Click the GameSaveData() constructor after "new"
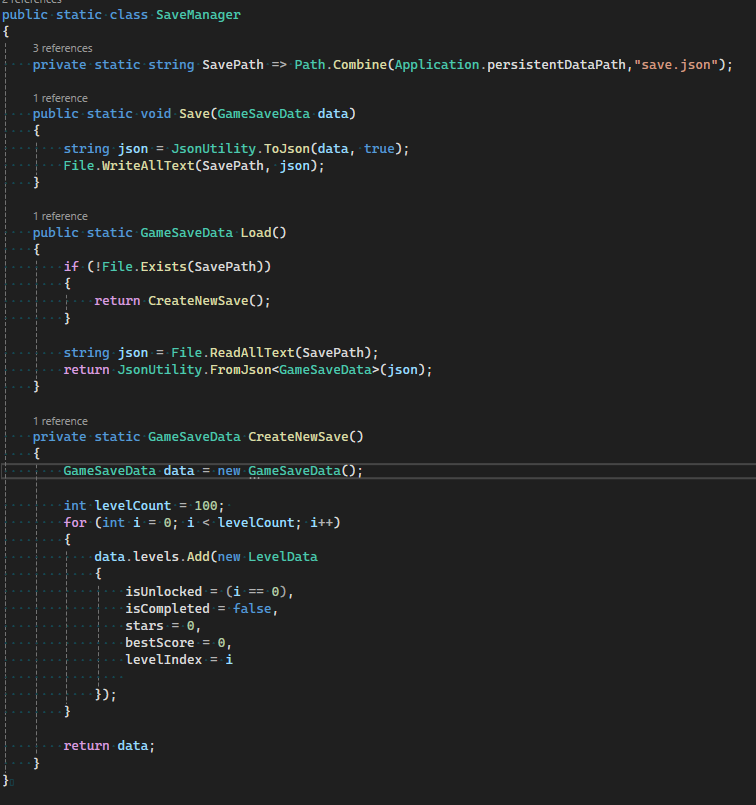Screen dimensions: 756x805 pos(302,471)
